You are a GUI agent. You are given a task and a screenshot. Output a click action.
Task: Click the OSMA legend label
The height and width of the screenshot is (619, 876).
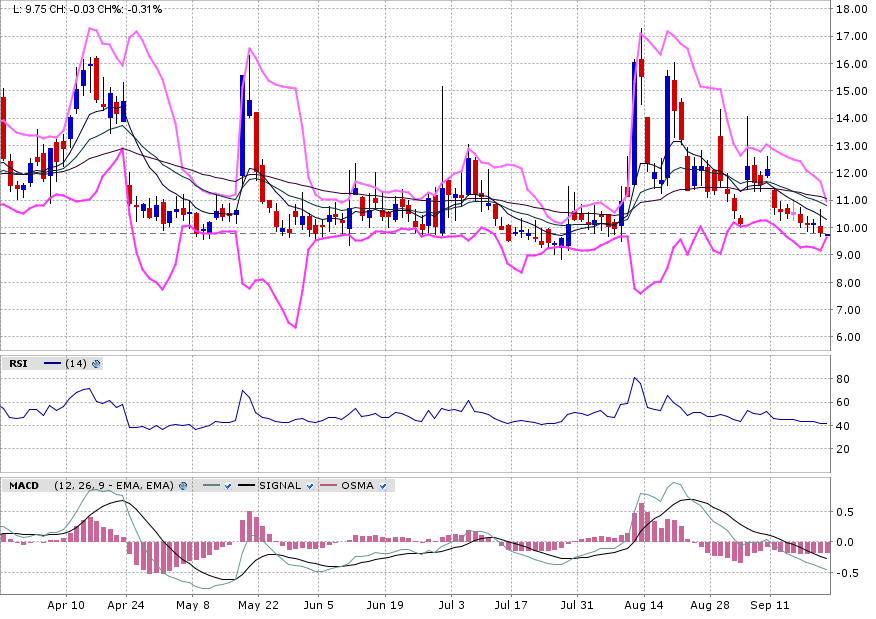357,486
